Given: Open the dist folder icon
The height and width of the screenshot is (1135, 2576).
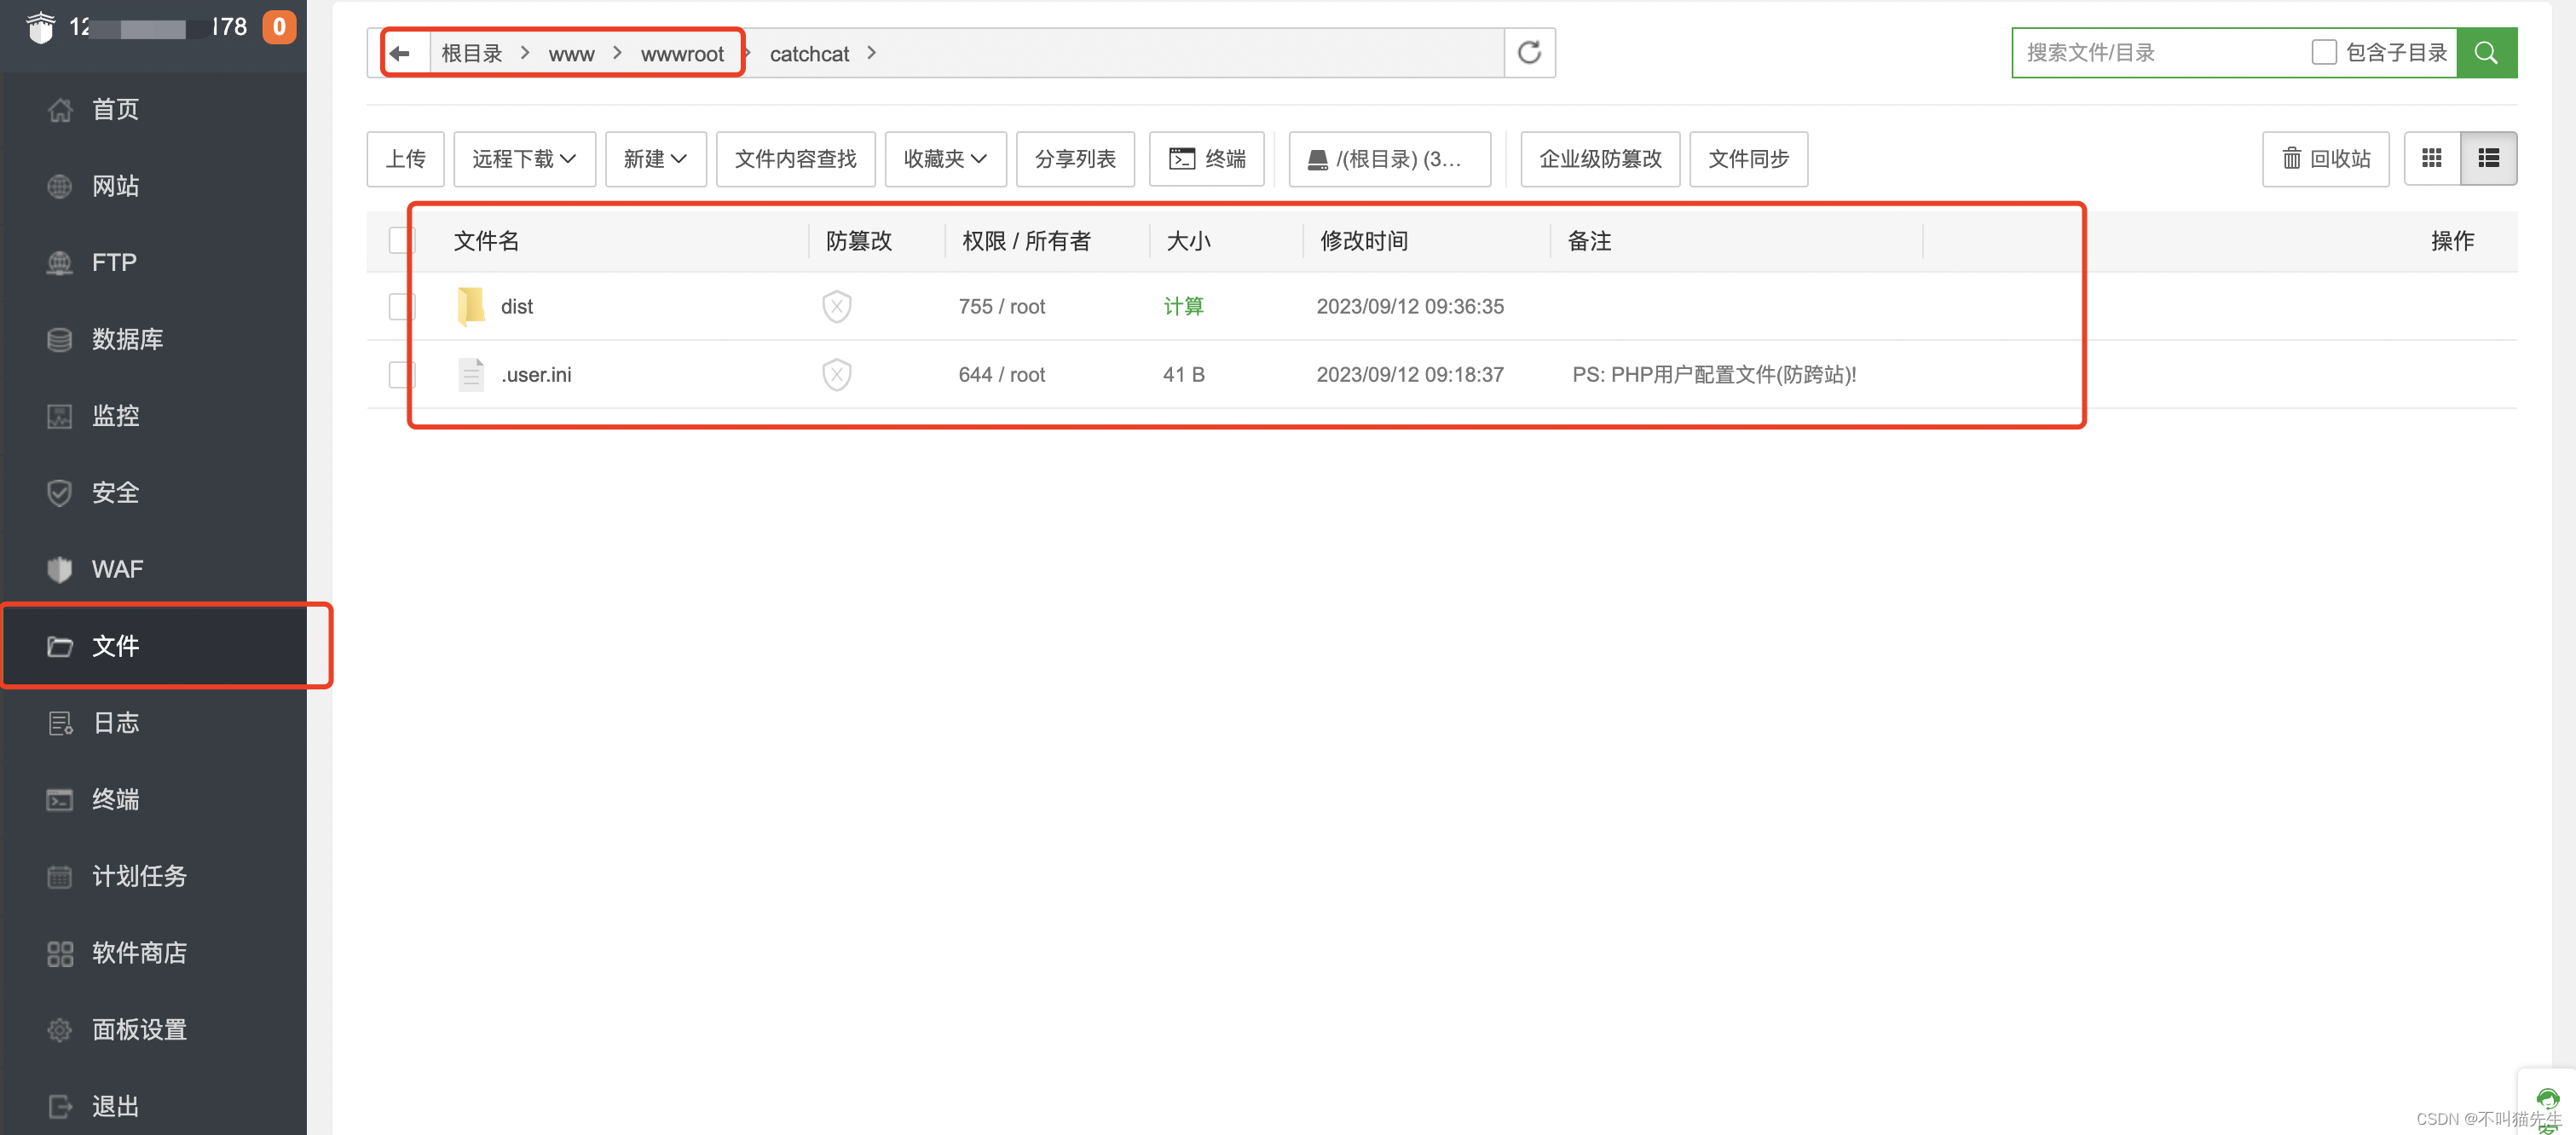Looking at the screenshot, I should [471, 306].
